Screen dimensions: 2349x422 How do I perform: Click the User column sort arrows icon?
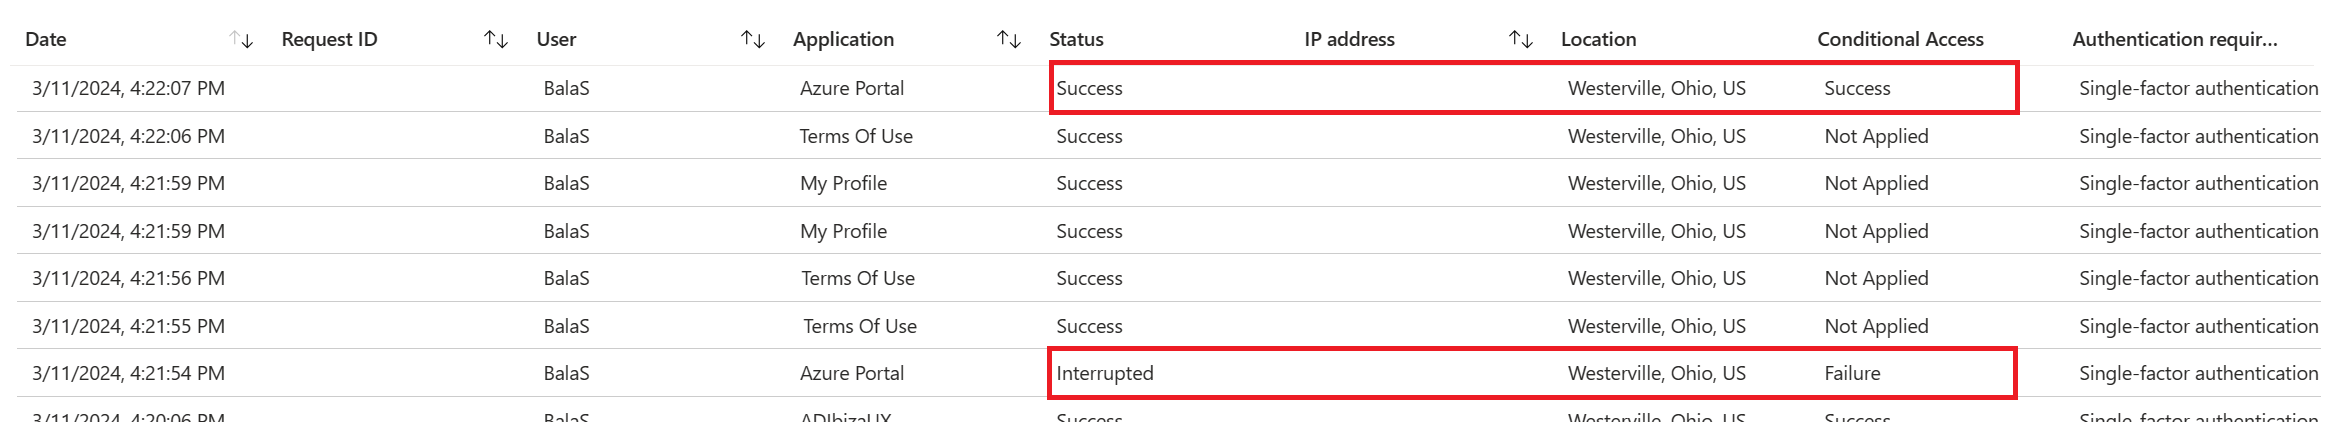point(752,40)
